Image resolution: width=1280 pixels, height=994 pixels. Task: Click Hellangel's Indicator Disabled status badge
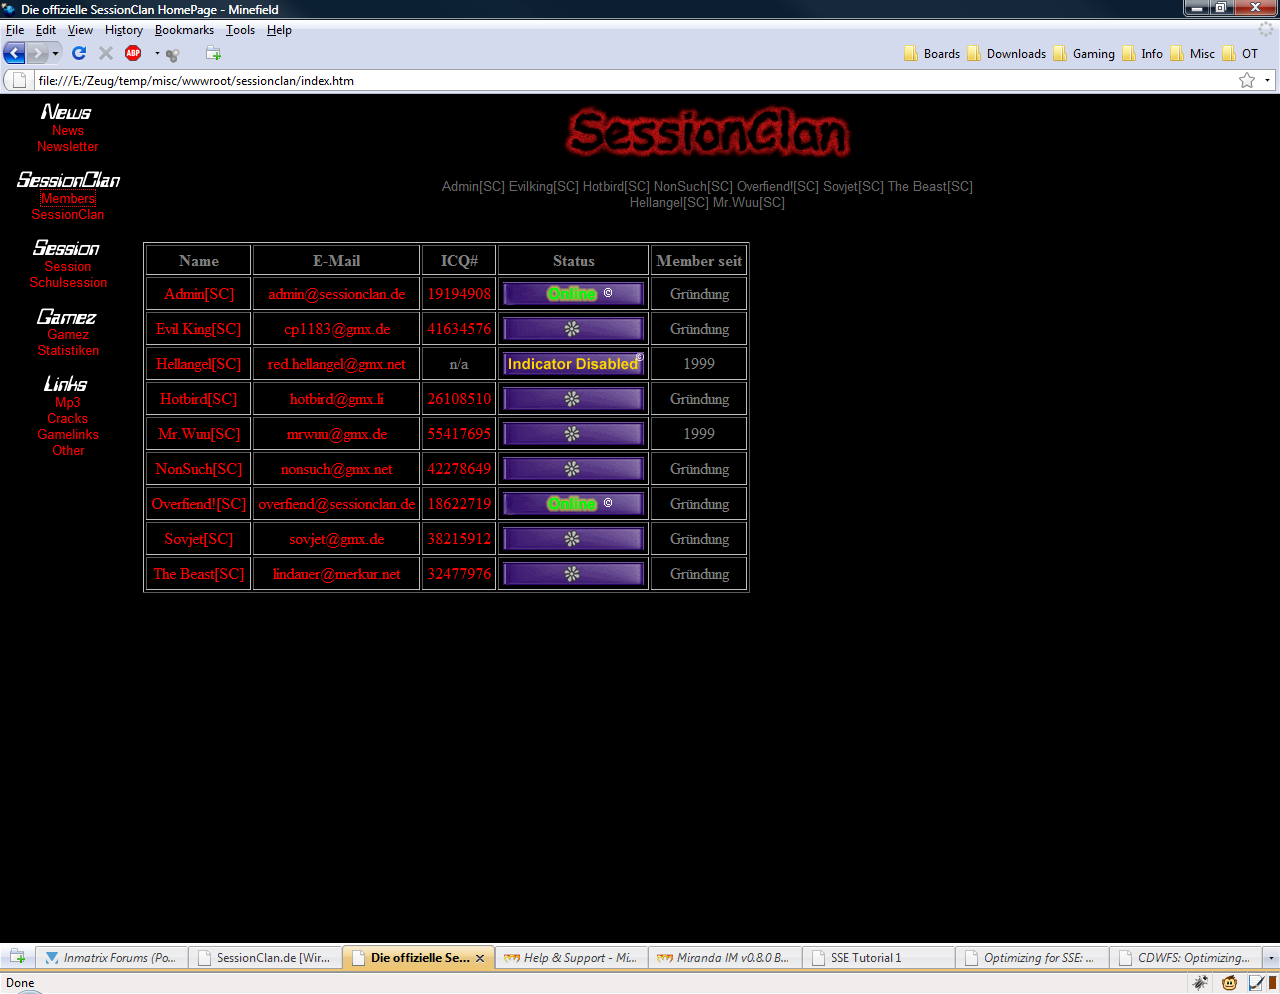[x=573, y=364]
